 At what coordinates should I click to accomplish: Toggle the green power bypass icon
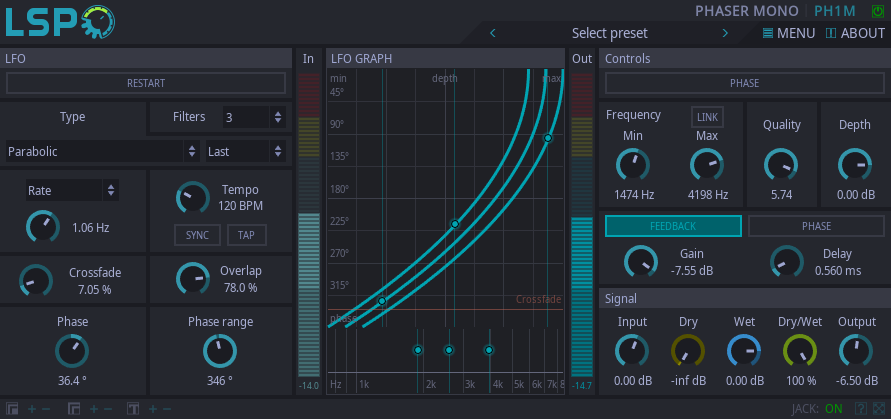point(878,11)
